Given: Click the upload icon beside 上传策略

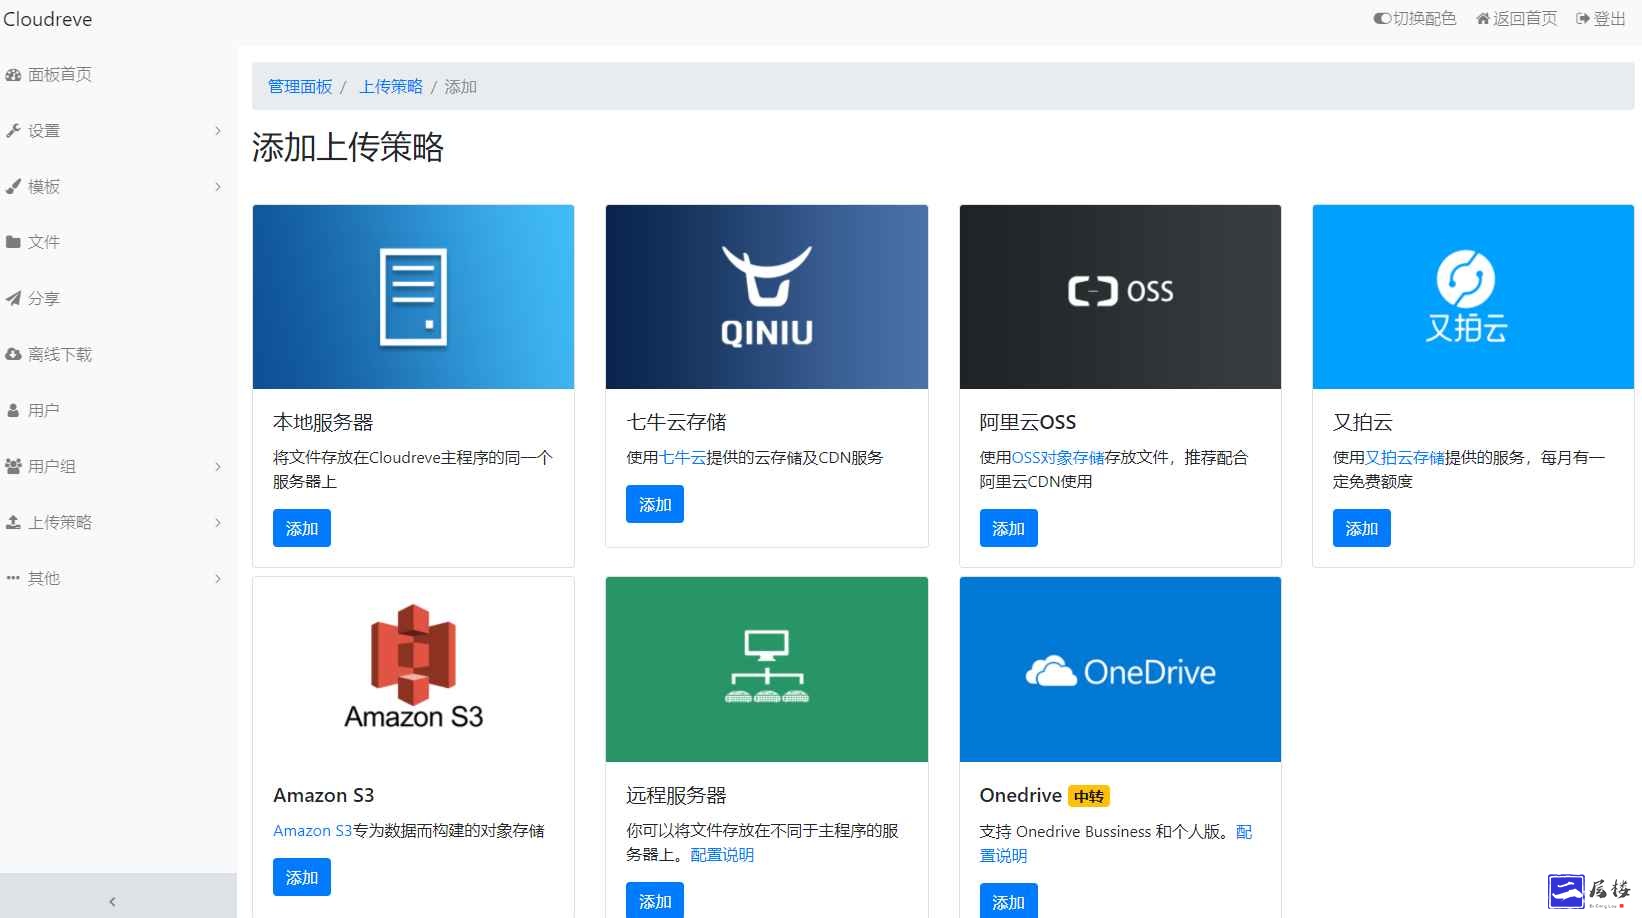Looking at the screenshot, I should click(x=13, y=522).
